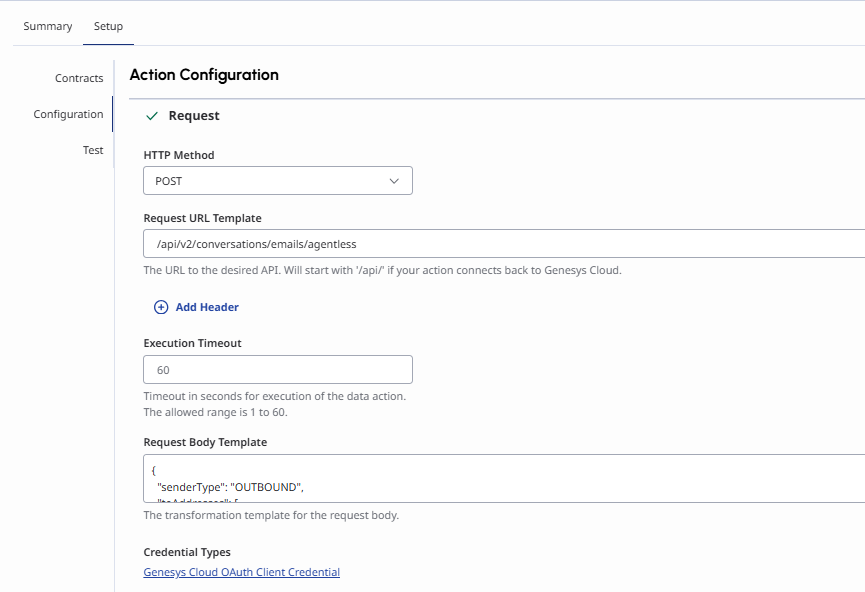Open the HTTP Method POST dropdown

coord(277,181)
